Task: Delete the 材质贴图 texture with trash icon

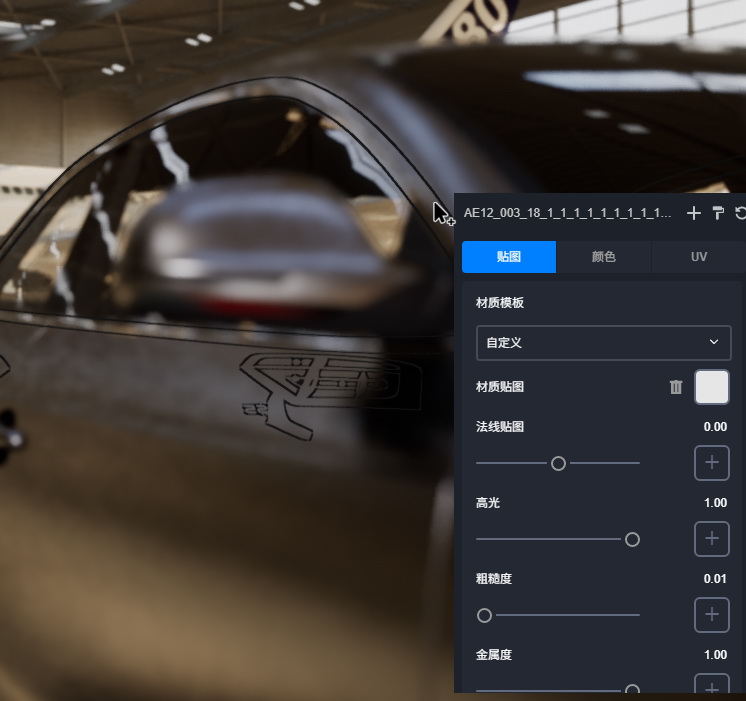Action: (x=676, y=387)
